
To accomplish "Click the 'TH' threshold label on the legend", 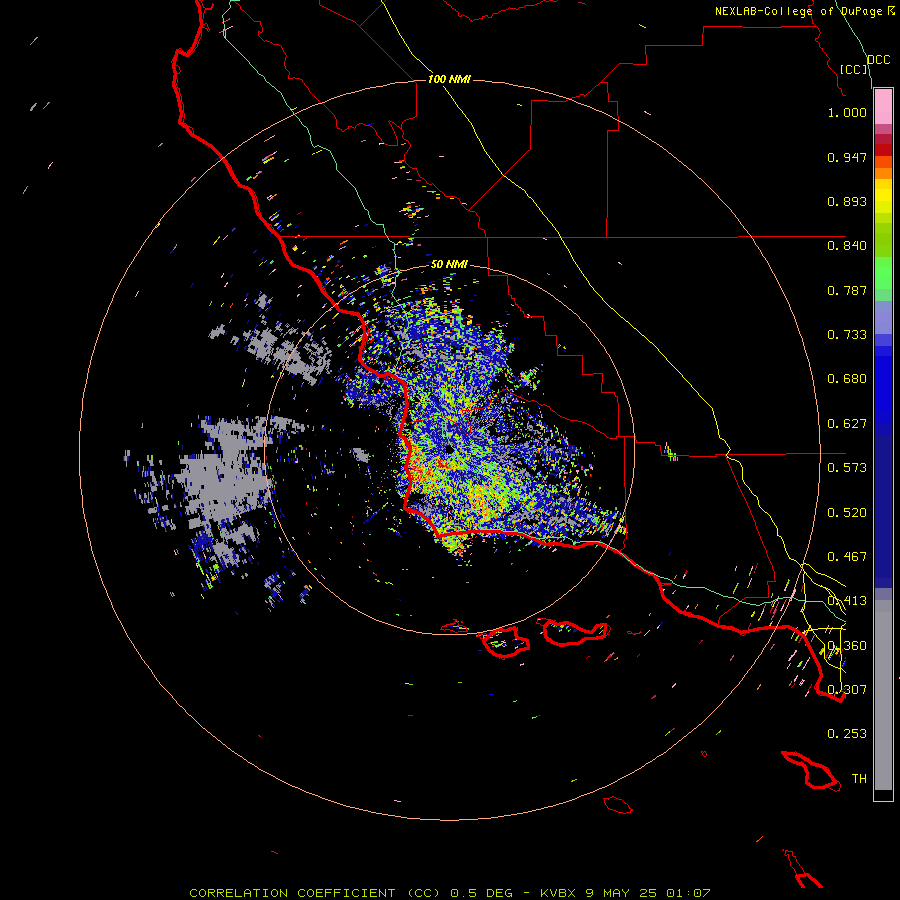I will pyautogui.click(x=859, y=779).
